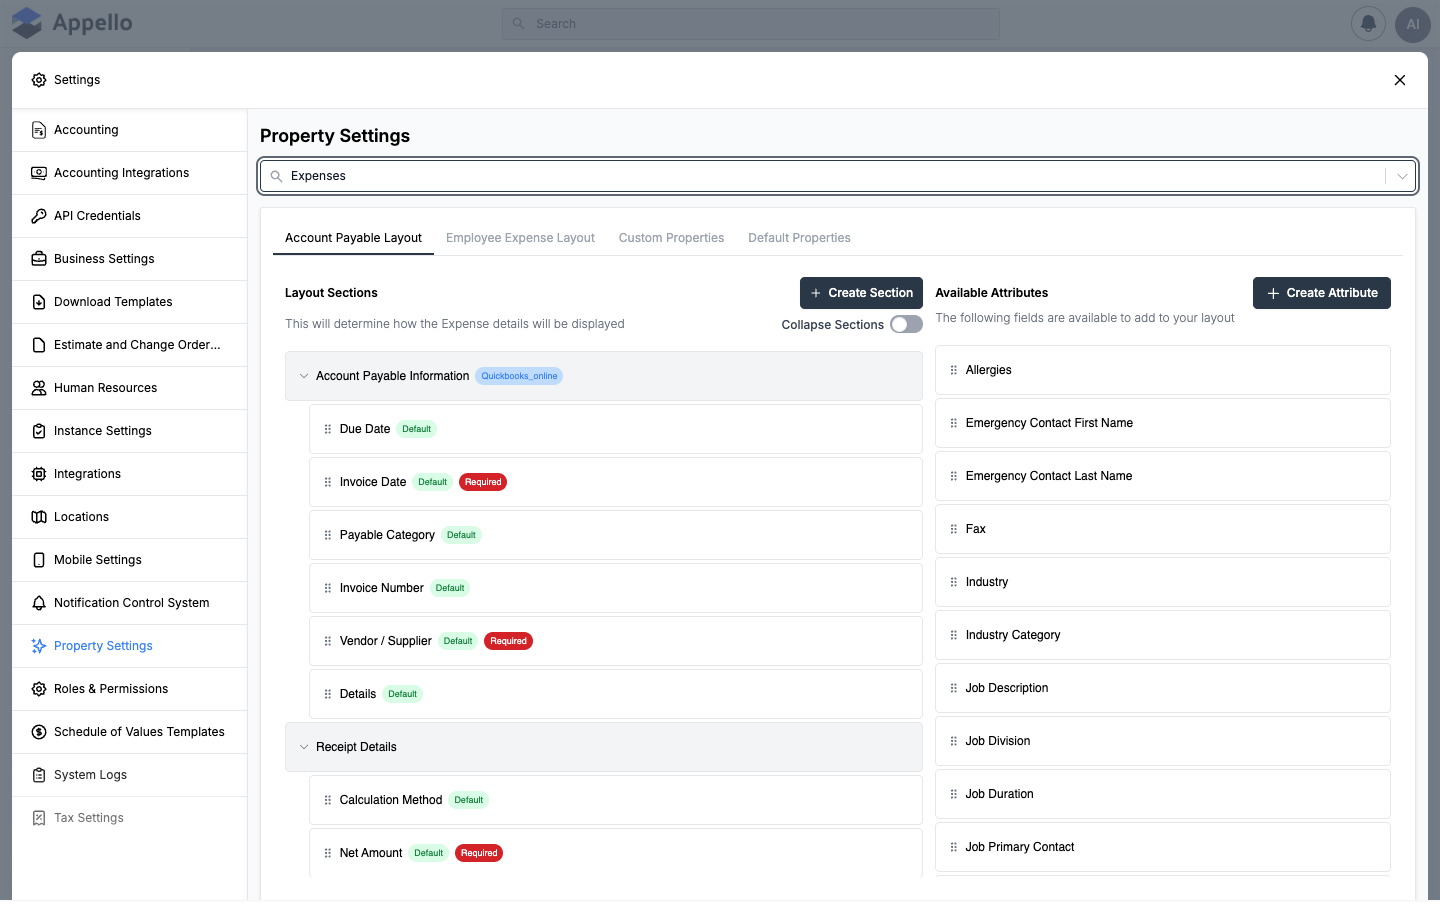Select the Details field row

click(616, 694)
